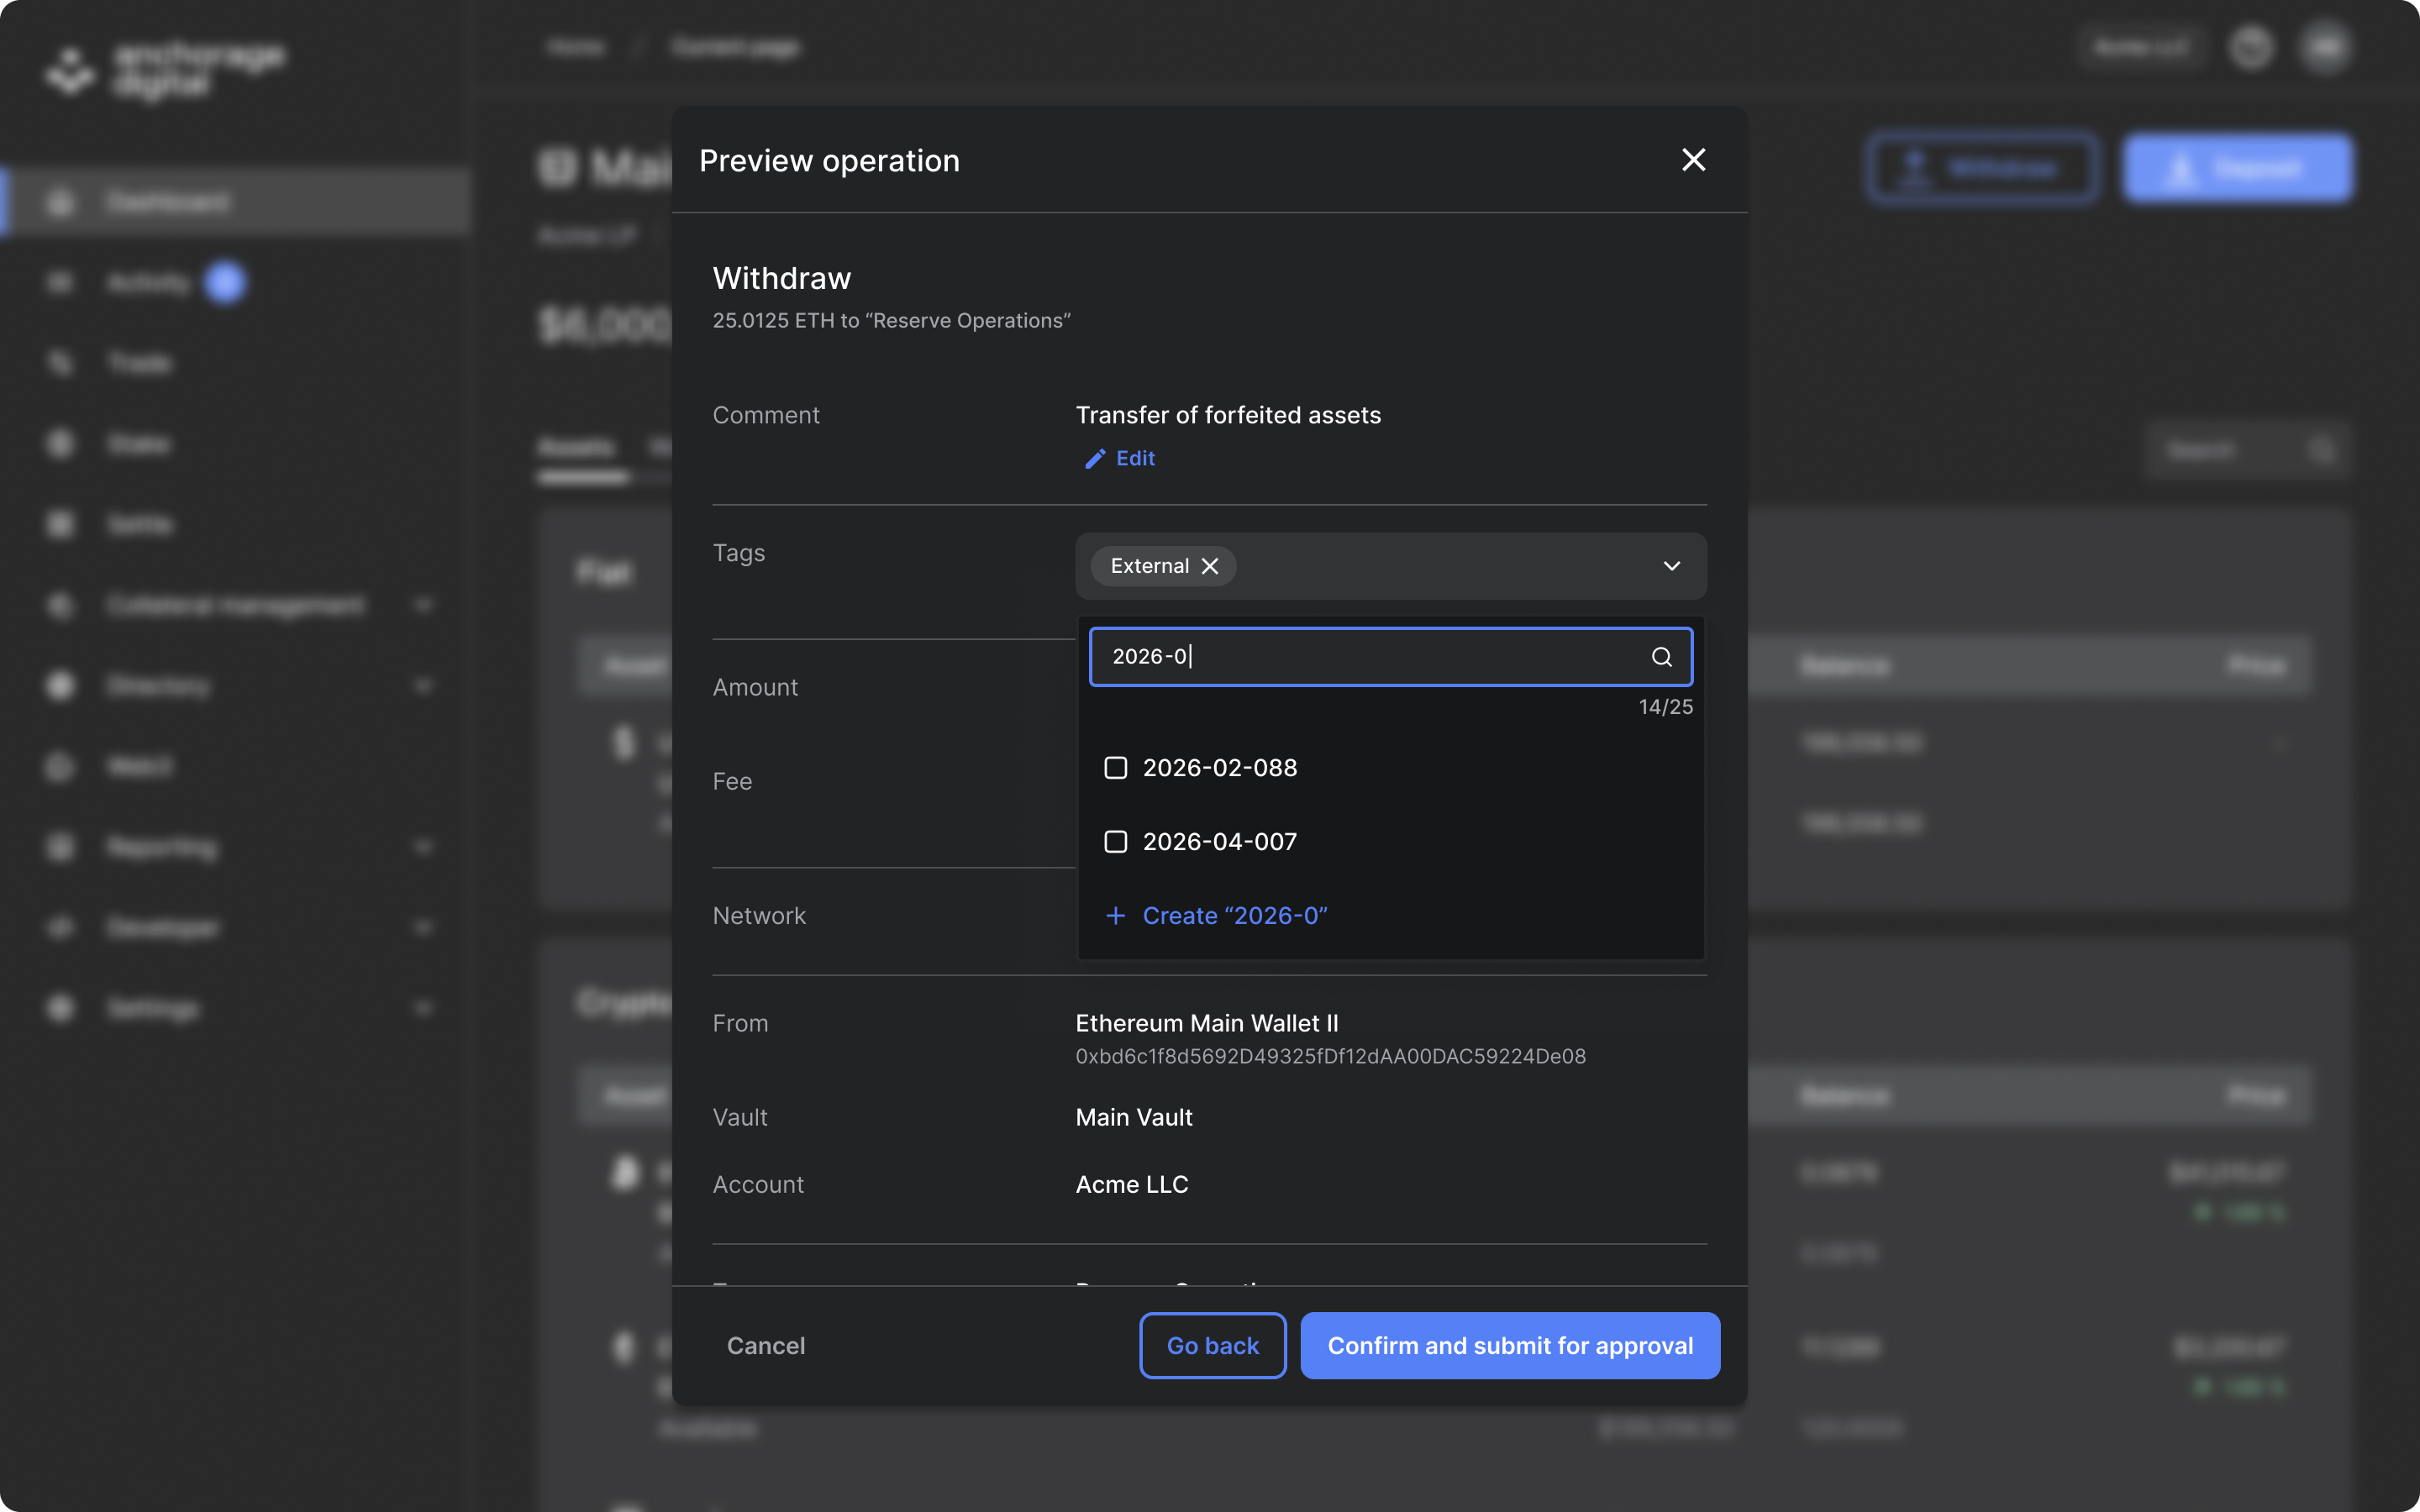The image size is (2420, 1512).
Task: Select the Main Vault value
Action: pyautogui.click(x=1134, y=1117)
